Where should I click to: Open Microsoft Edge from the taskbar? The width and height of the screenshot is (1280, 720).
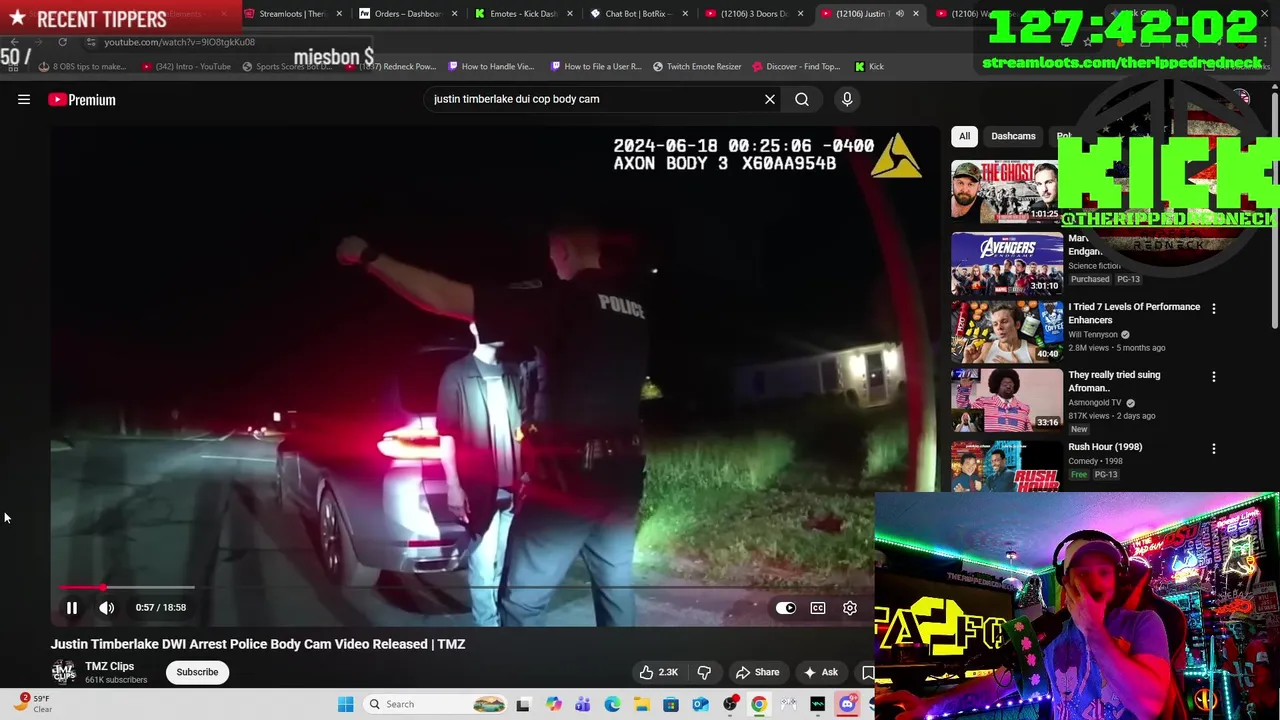[x=612, y=704]
